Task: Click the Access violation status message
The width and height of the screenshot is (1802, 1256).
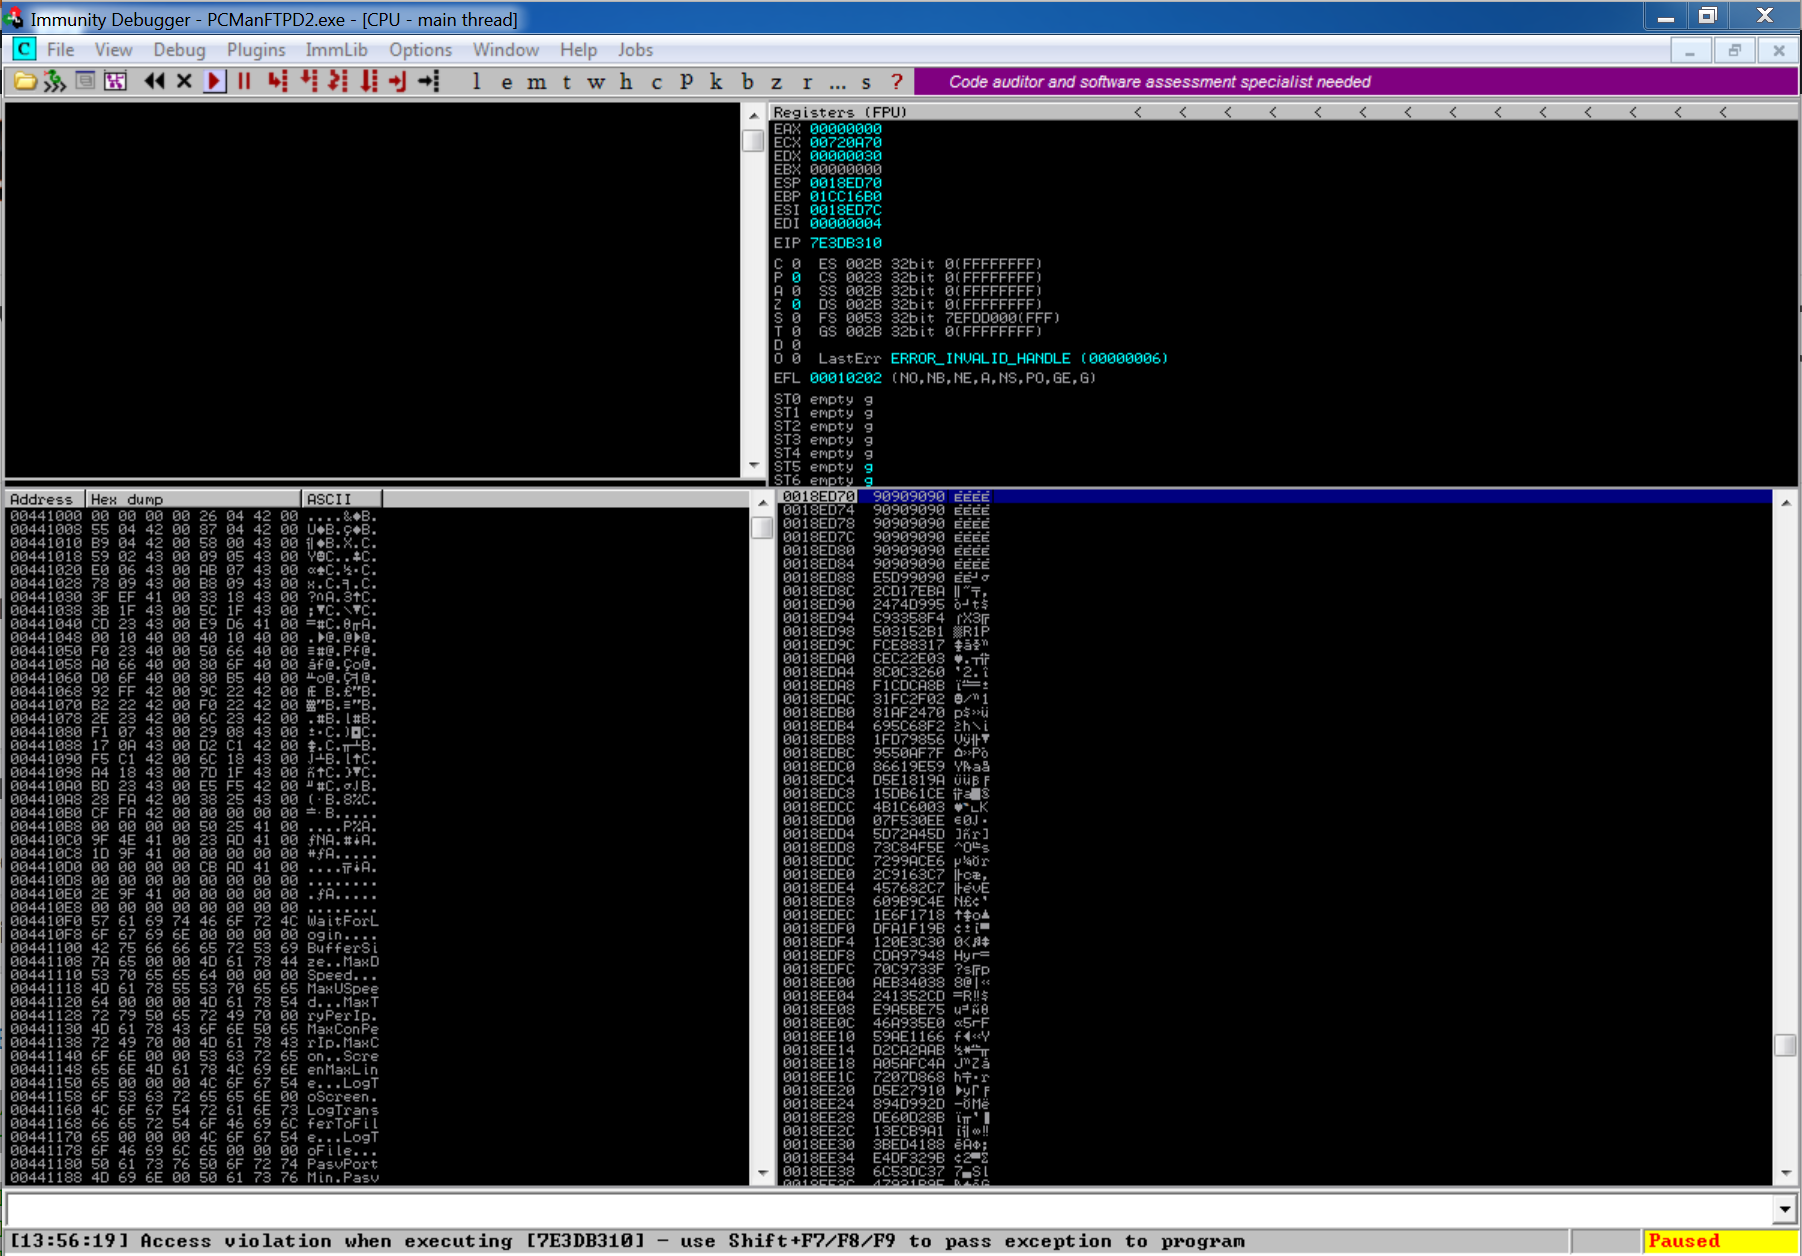Action: 628,1241
